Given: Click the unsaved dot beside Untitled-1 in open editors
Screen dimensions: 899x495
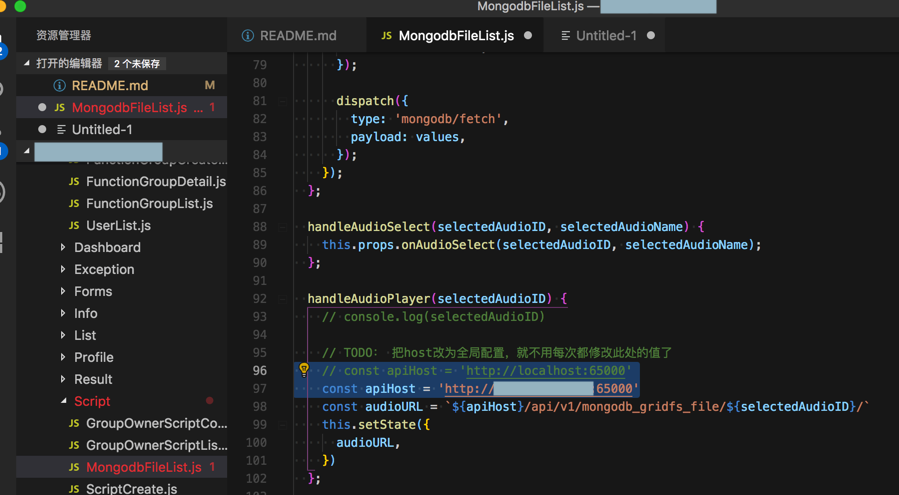Looking at the screenshot, I should (x=42, y=129).
